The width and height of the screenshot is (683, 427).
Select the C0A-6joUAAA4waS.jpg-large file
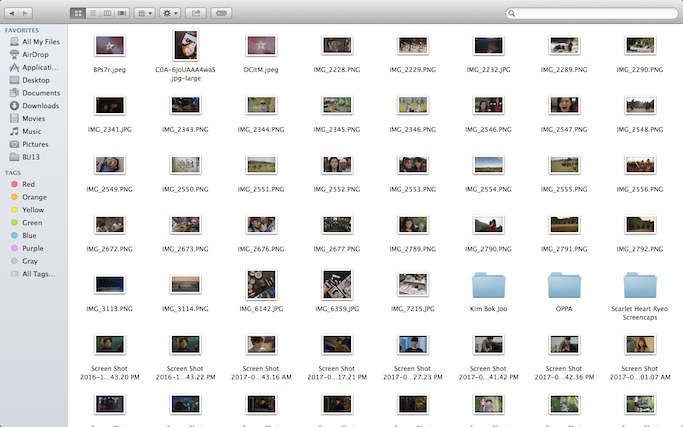[186, 45]
